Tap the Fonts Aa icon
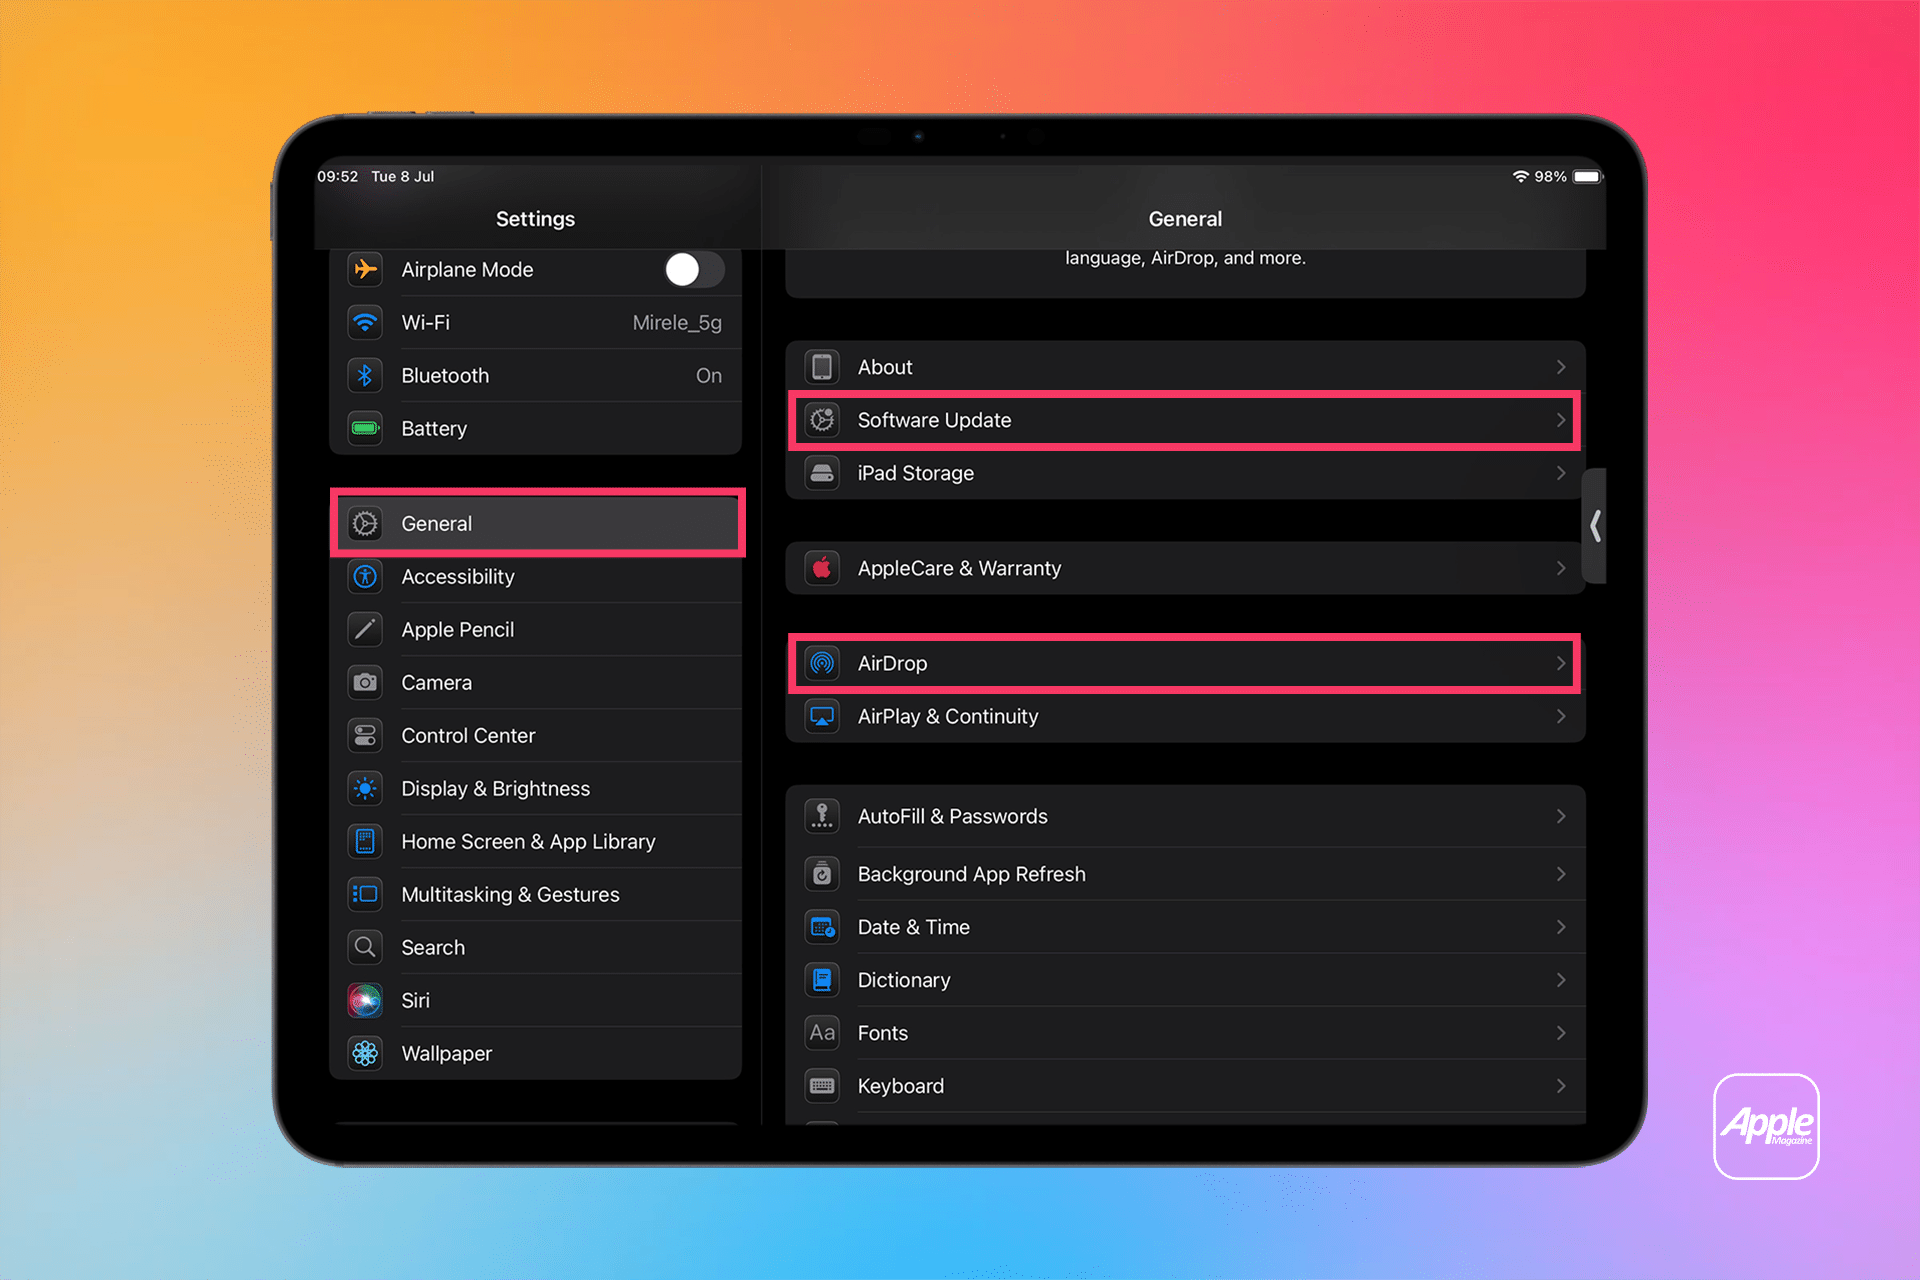The height and width of the screenshot is (1280, 1920). 822,1033
